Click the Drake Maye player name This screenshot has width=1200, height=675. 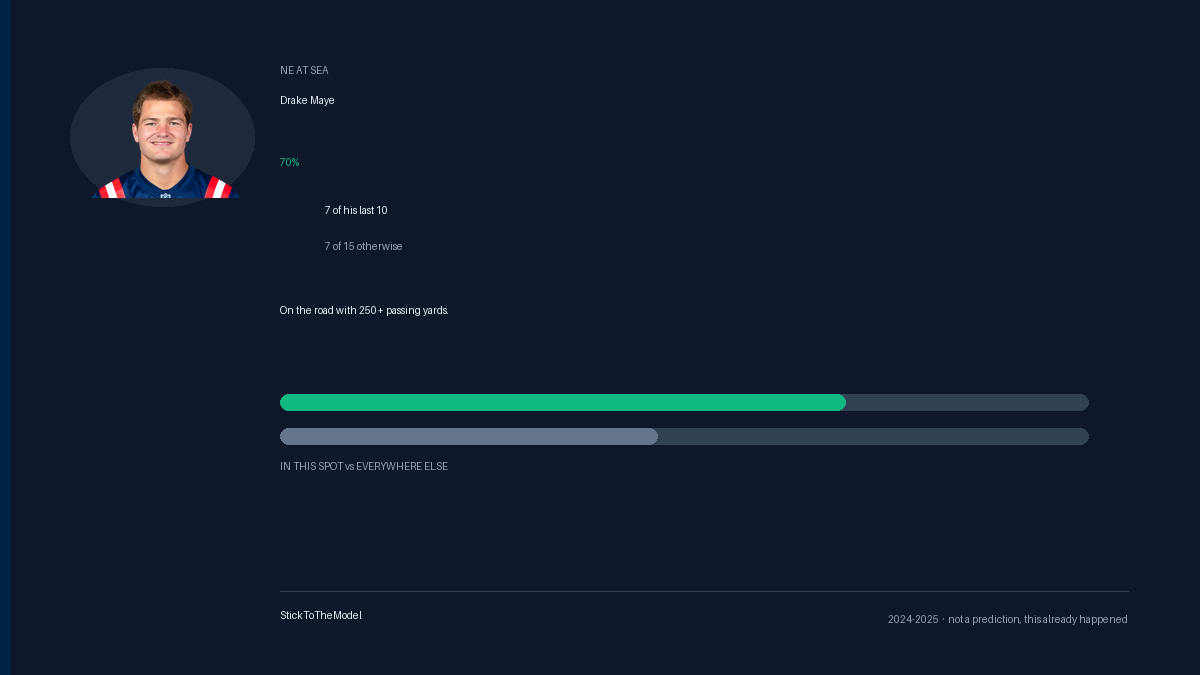tap(307, 100)
